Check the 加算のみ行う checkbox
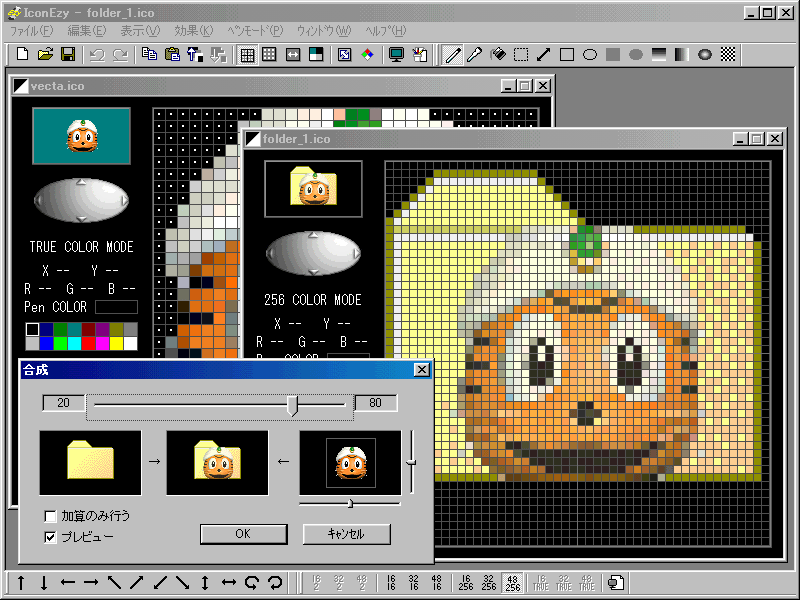 click(x=50, y=516)
